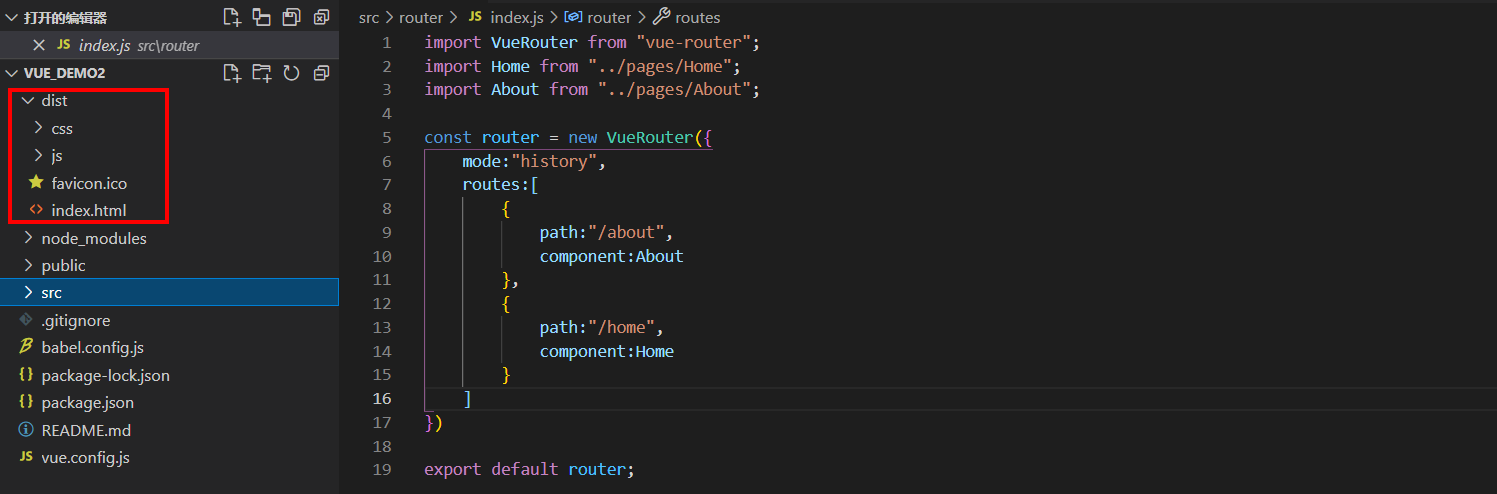Viewport: 1497px width, 494px height.
Task: Click component:About text
Action: click(611, 256)
